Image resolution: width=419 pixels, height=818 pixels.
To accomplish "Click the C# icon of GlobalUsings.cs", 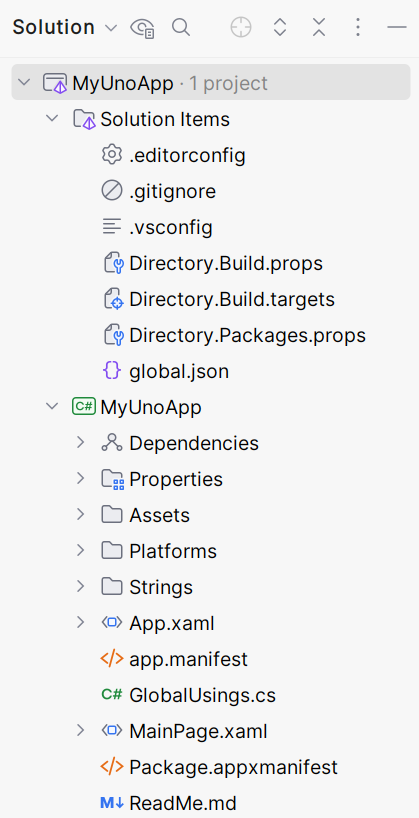I will [x=112, y=695].
